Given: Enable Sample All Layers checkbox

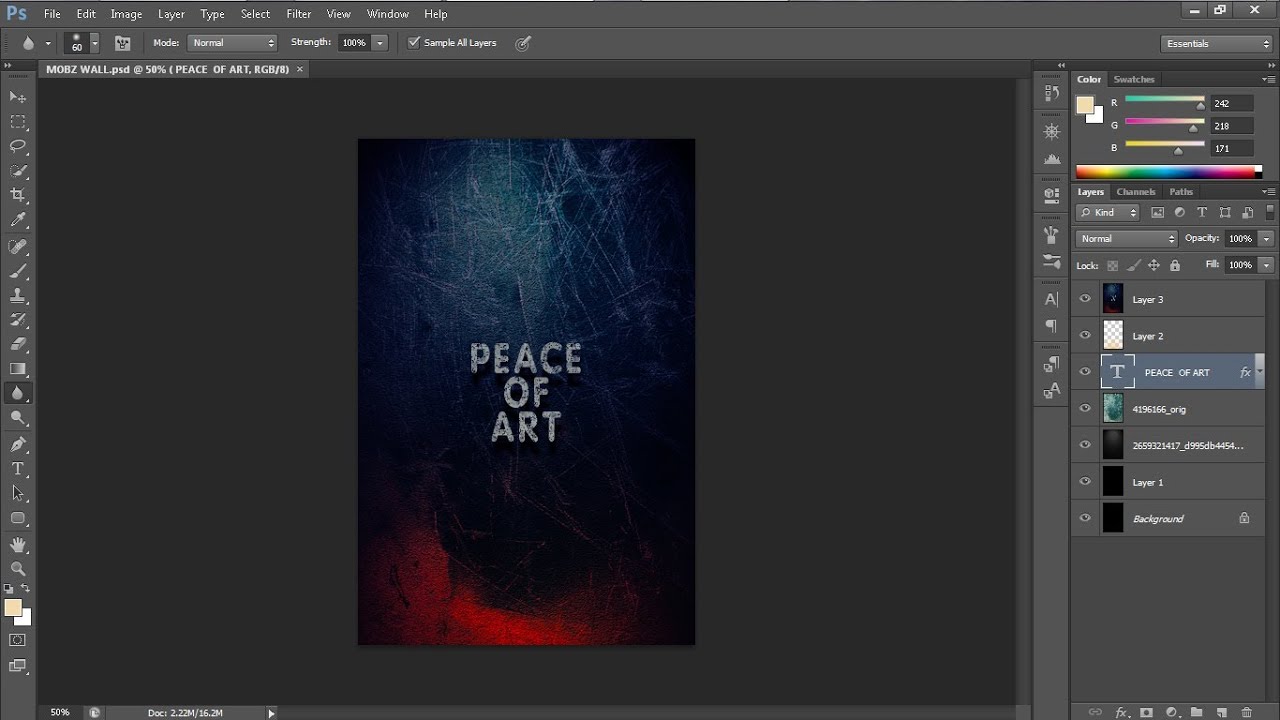Looking at the screenshot, I should pyautogui.click(x=414, y=43).
